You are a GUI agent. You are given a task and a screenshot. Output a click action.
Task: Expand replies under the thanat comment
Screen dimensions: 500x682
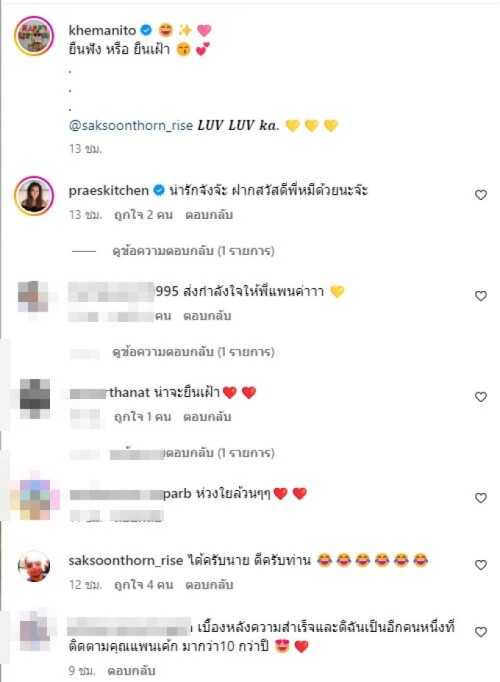193,453
